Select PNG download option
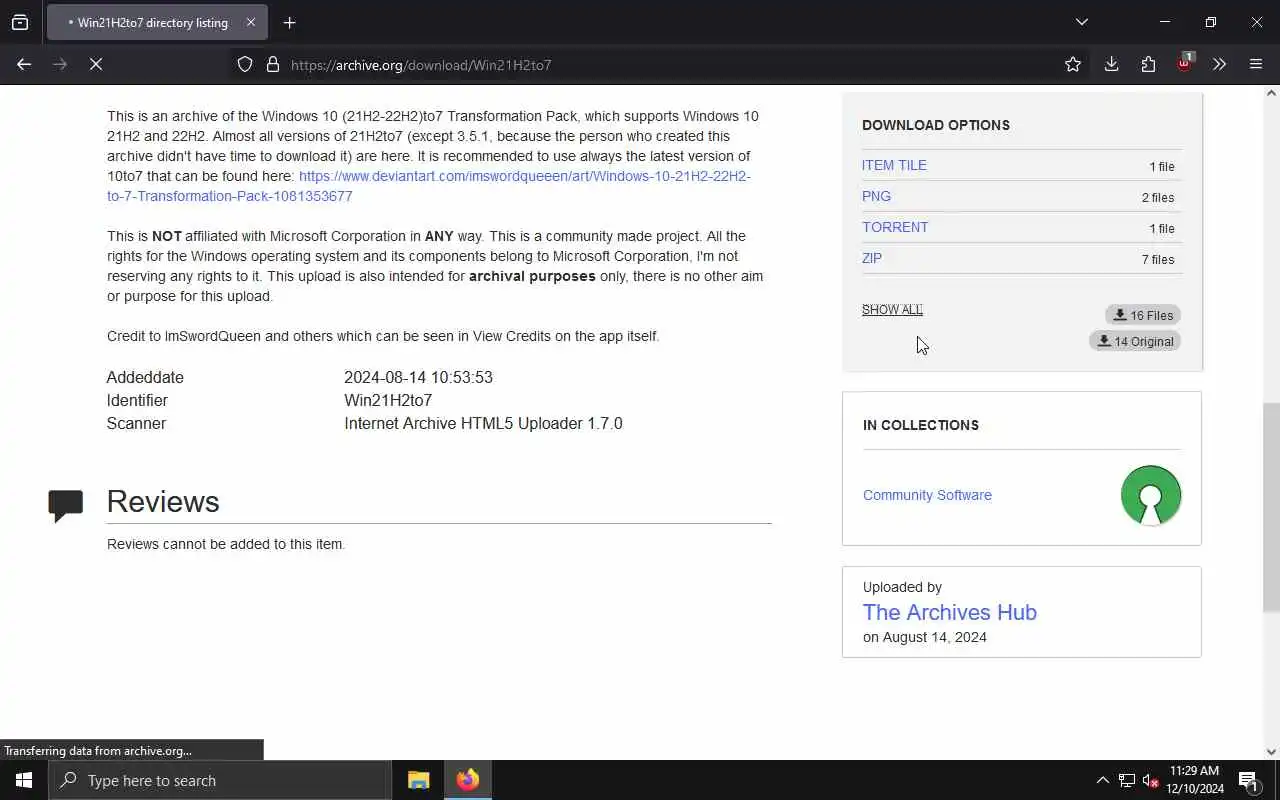The width and height of the screenshot is (1280, 800). pyautogui.click(x=876, y=196)
